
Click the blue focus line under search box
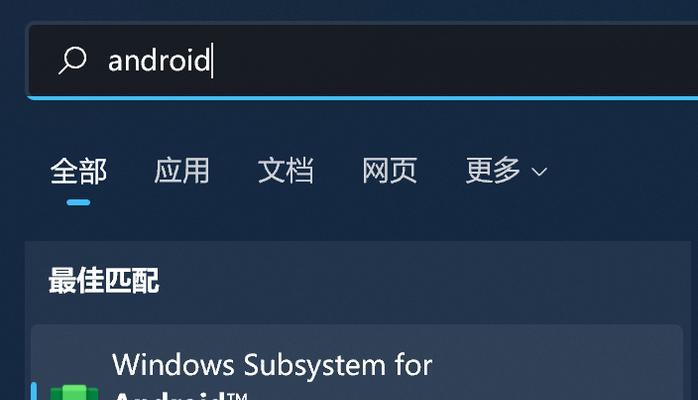(x=363, y=98)
